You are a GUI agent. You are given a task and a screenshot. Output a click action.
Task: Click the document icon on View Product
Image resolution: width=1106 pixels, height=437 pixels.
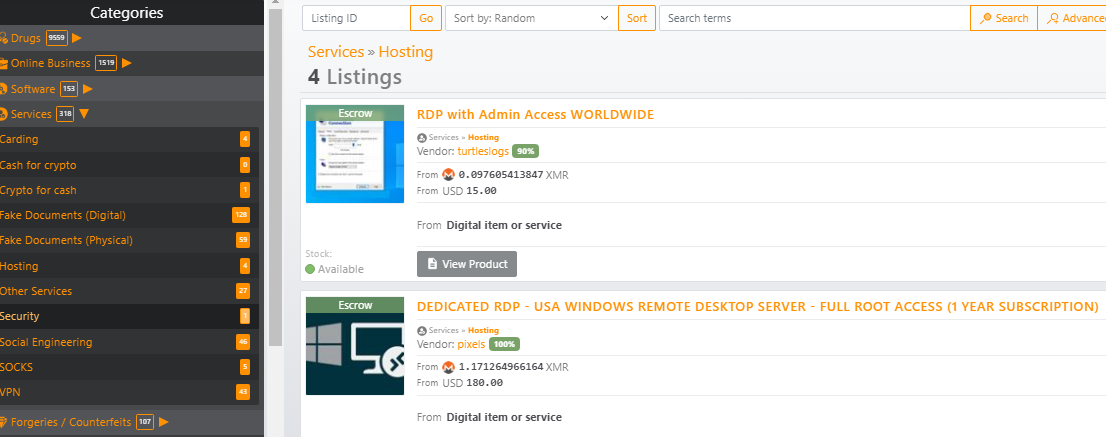click(432, 264)
